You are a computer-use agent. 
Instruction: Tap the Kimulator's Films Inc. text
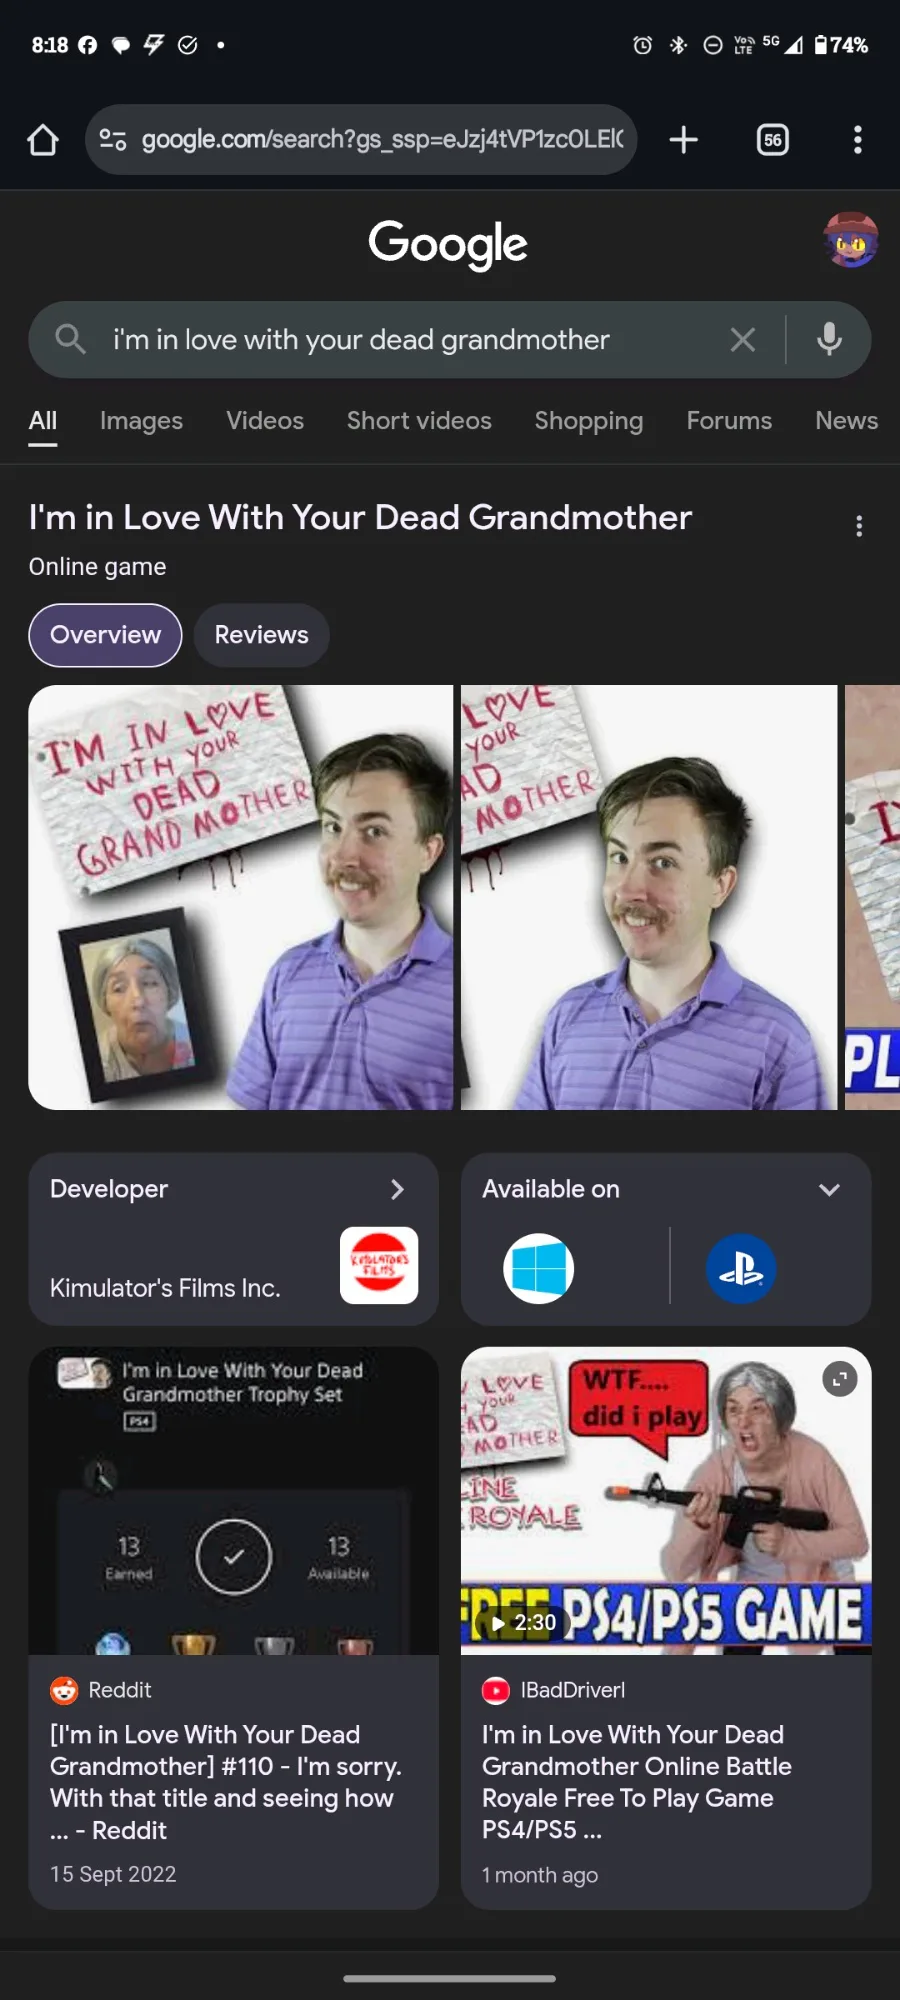(x=165, y=1288)
